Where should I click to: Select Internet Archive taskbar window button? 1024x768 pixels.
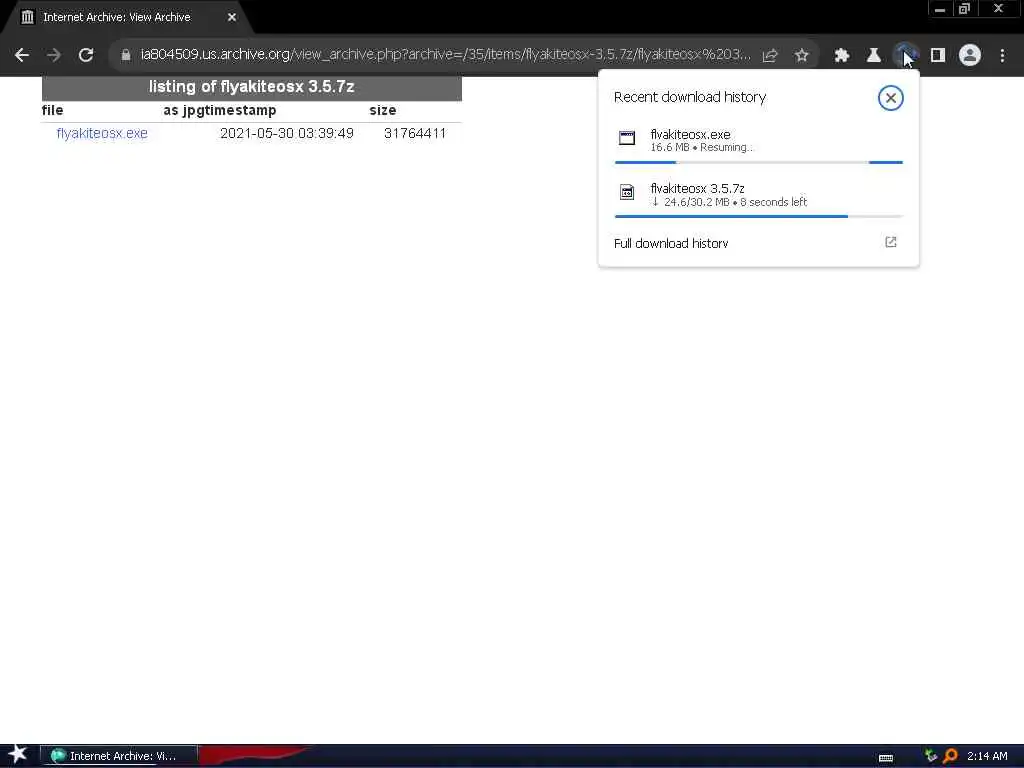119,756
